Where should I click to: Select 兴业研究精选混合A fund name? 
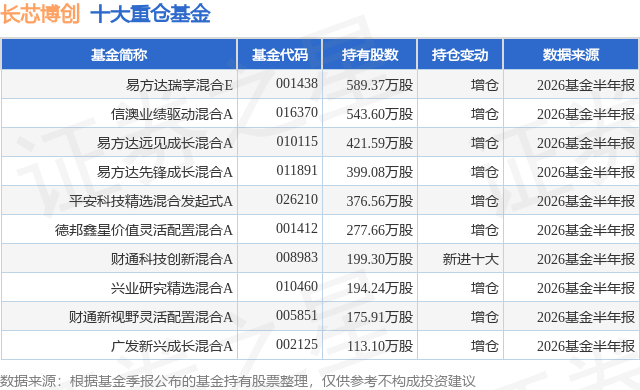click(x=172, y=288)
